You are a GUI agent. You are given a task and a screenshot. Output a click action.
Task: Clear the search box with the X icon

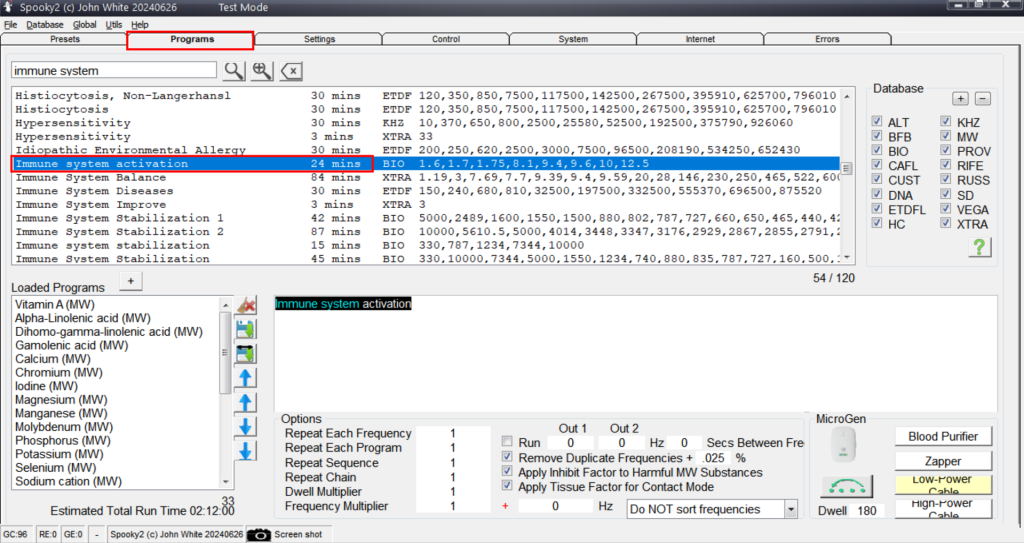tap(291, 70)
